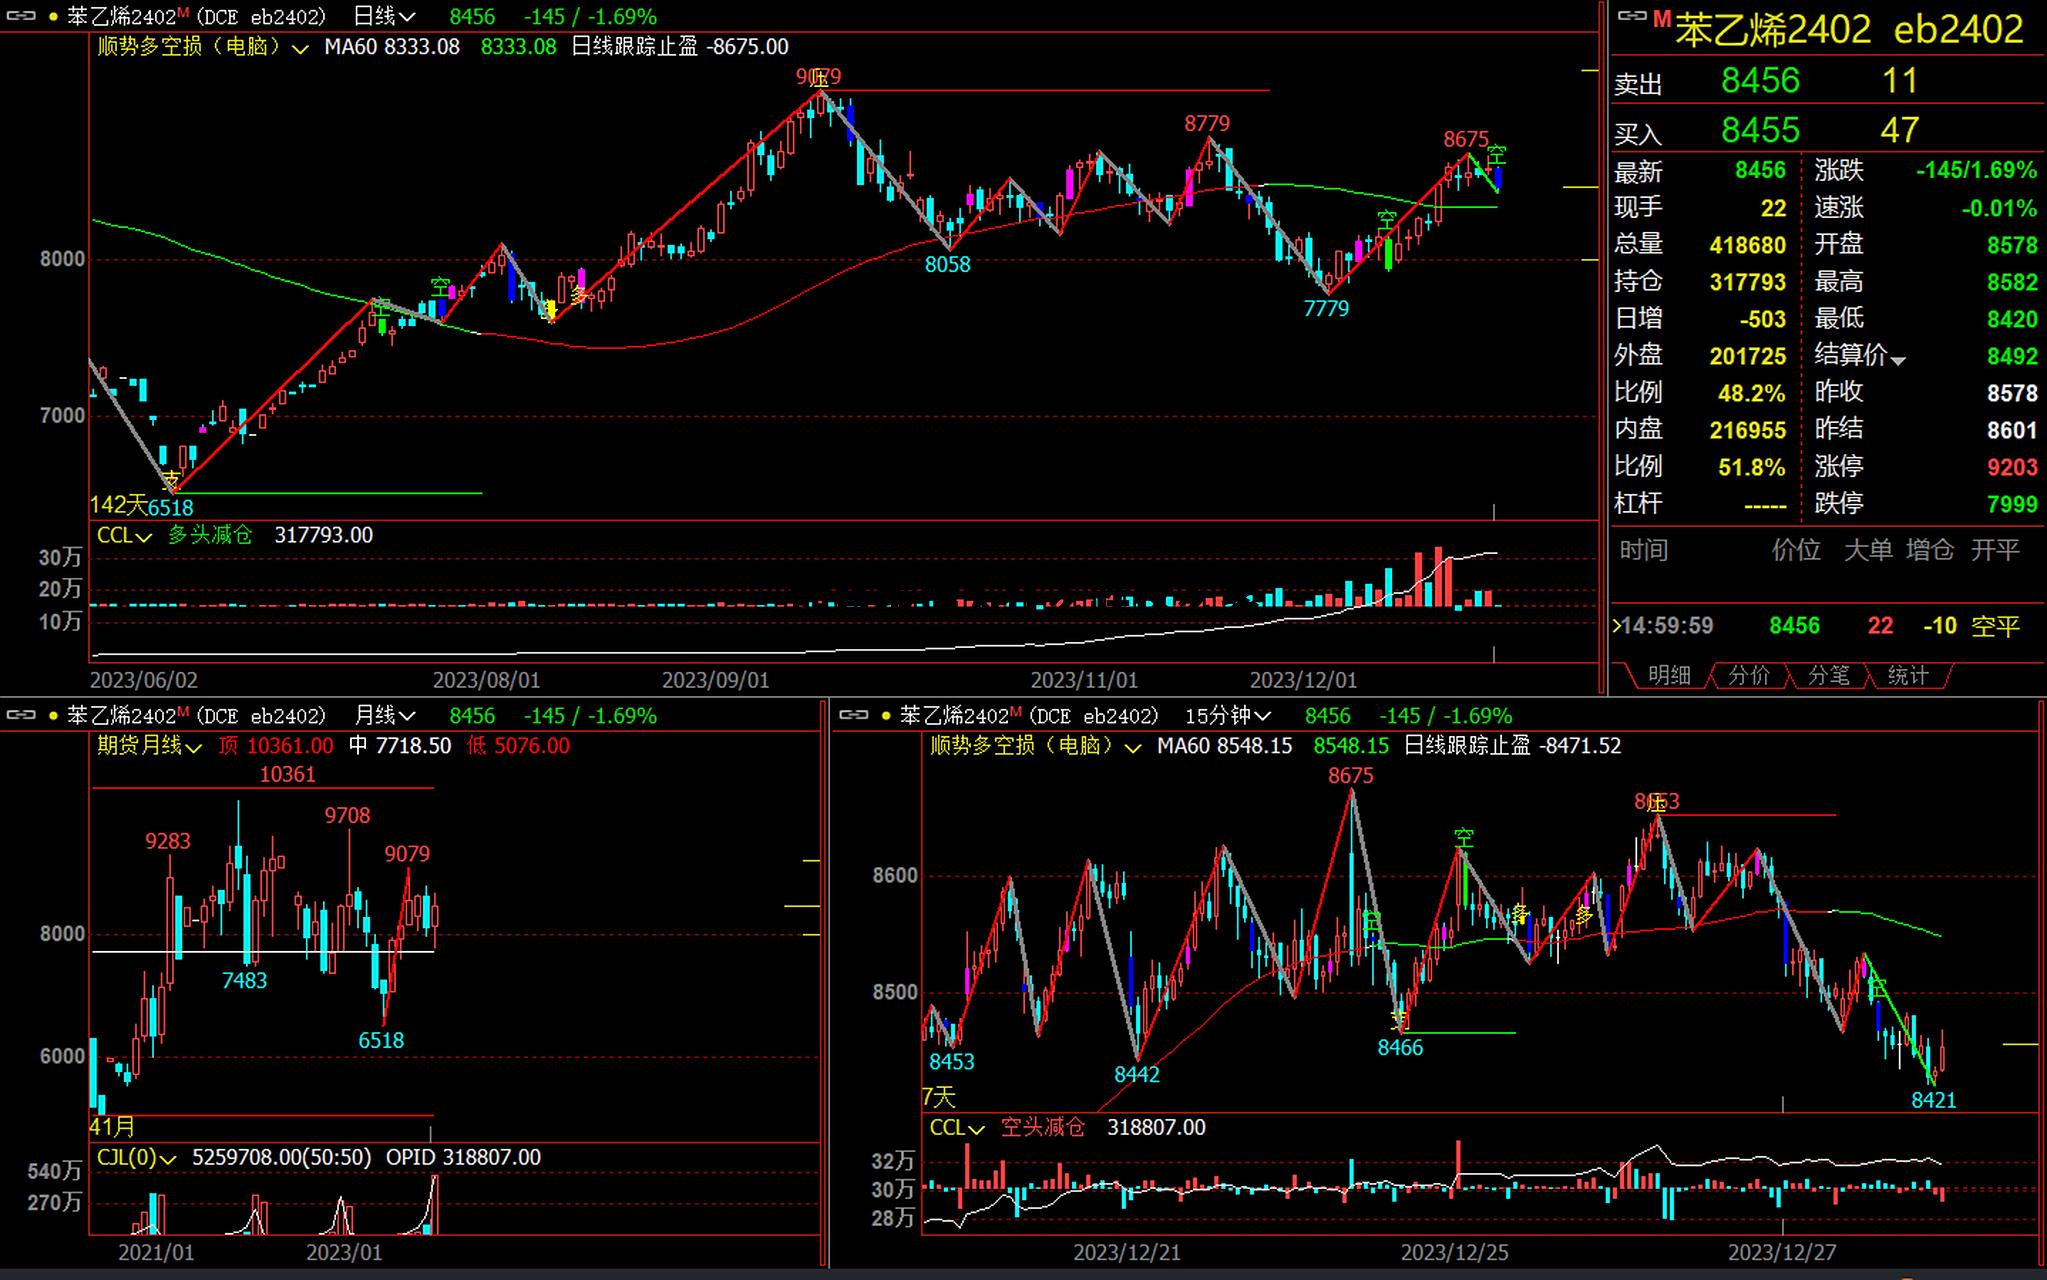The height and width of the screenshot is (1280, 2047).
Task: Select the 统计 tab
Action: coord(1907,676)
